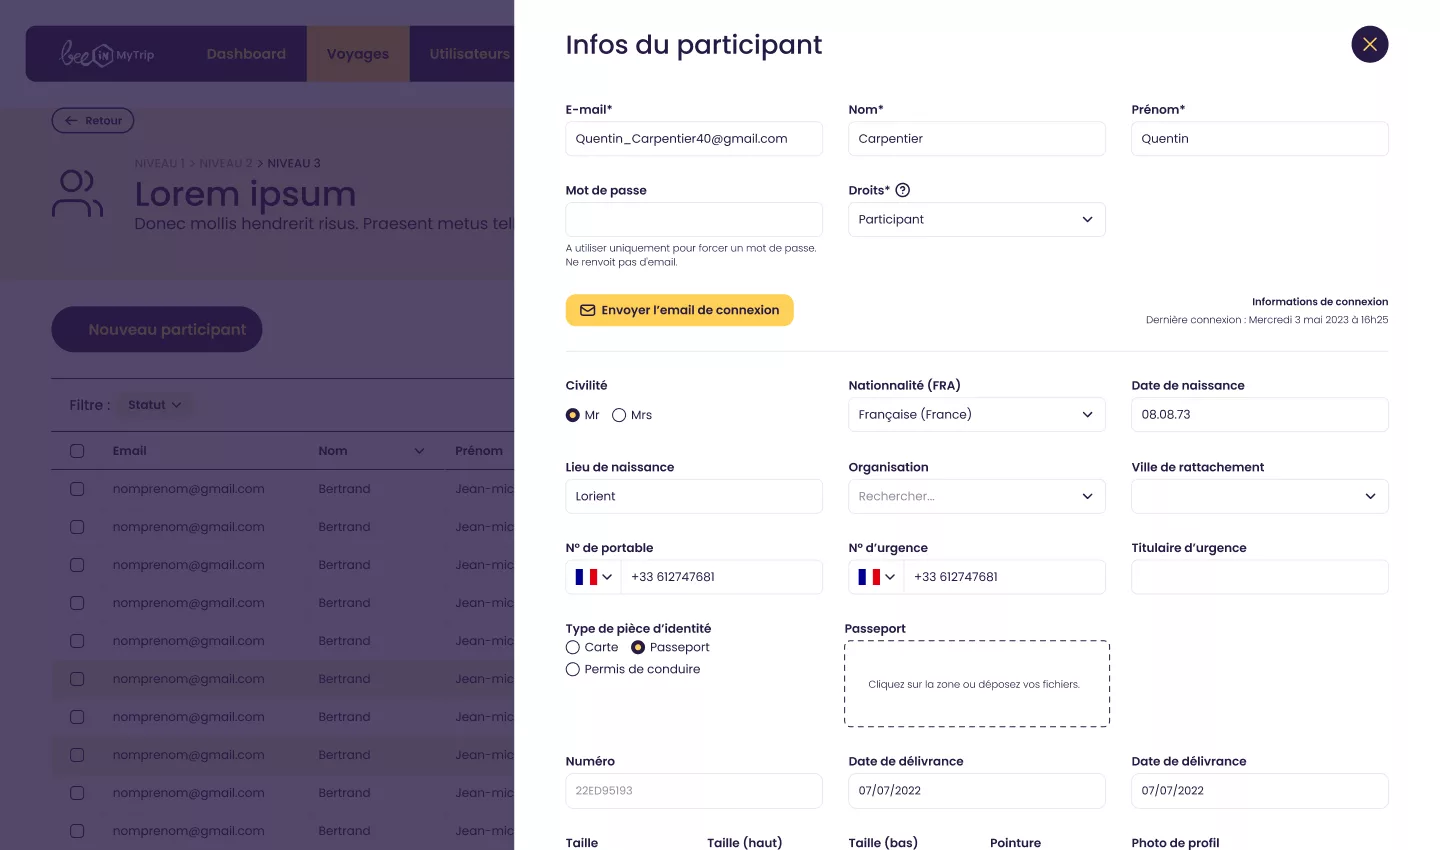Viewport: 1440px width, 850px height.
Task: Click the sort arrow in Nom column
Action: coord(419,451)
